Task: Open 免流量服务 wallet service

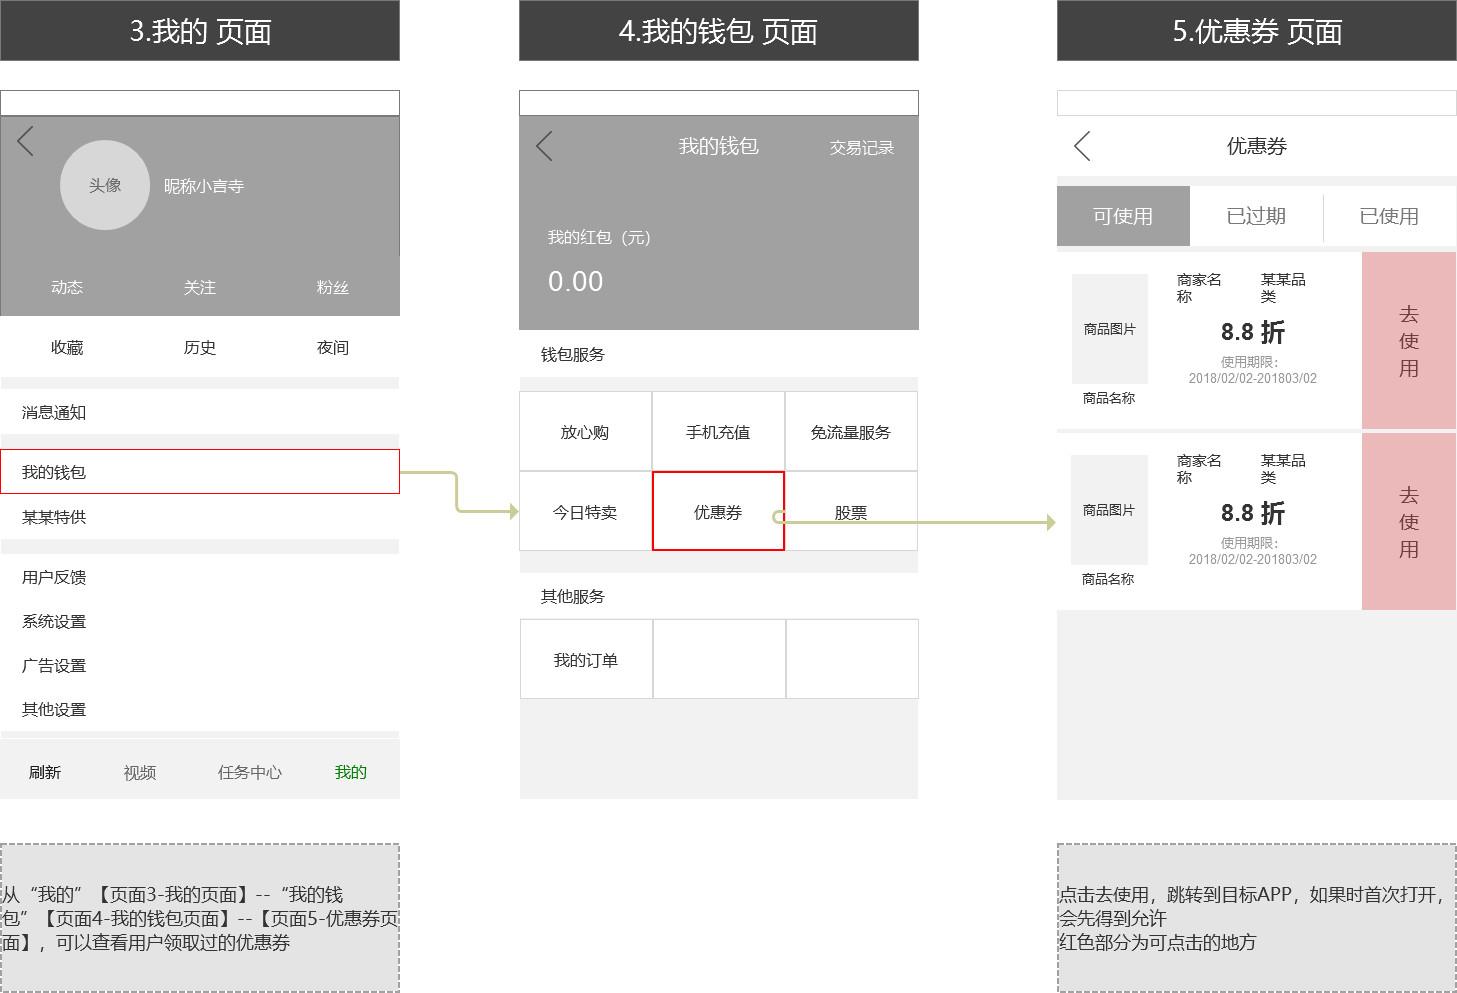Action: [851, 431]
